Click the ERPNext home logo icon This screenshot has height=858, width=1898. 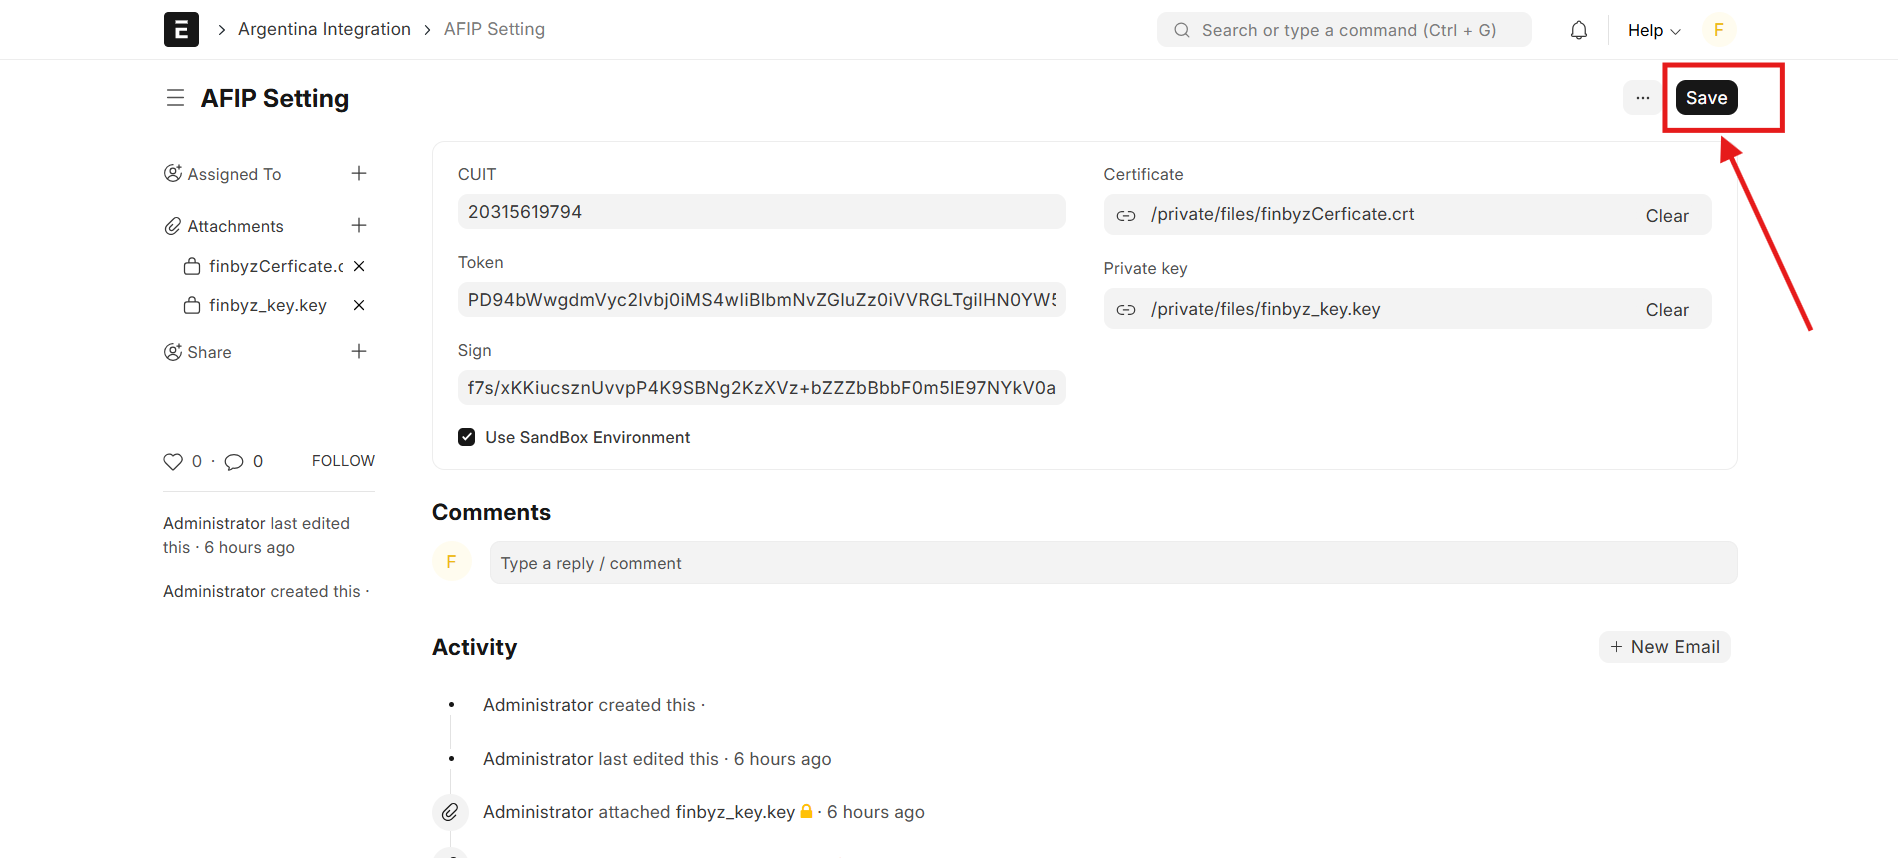click(181, 30)
